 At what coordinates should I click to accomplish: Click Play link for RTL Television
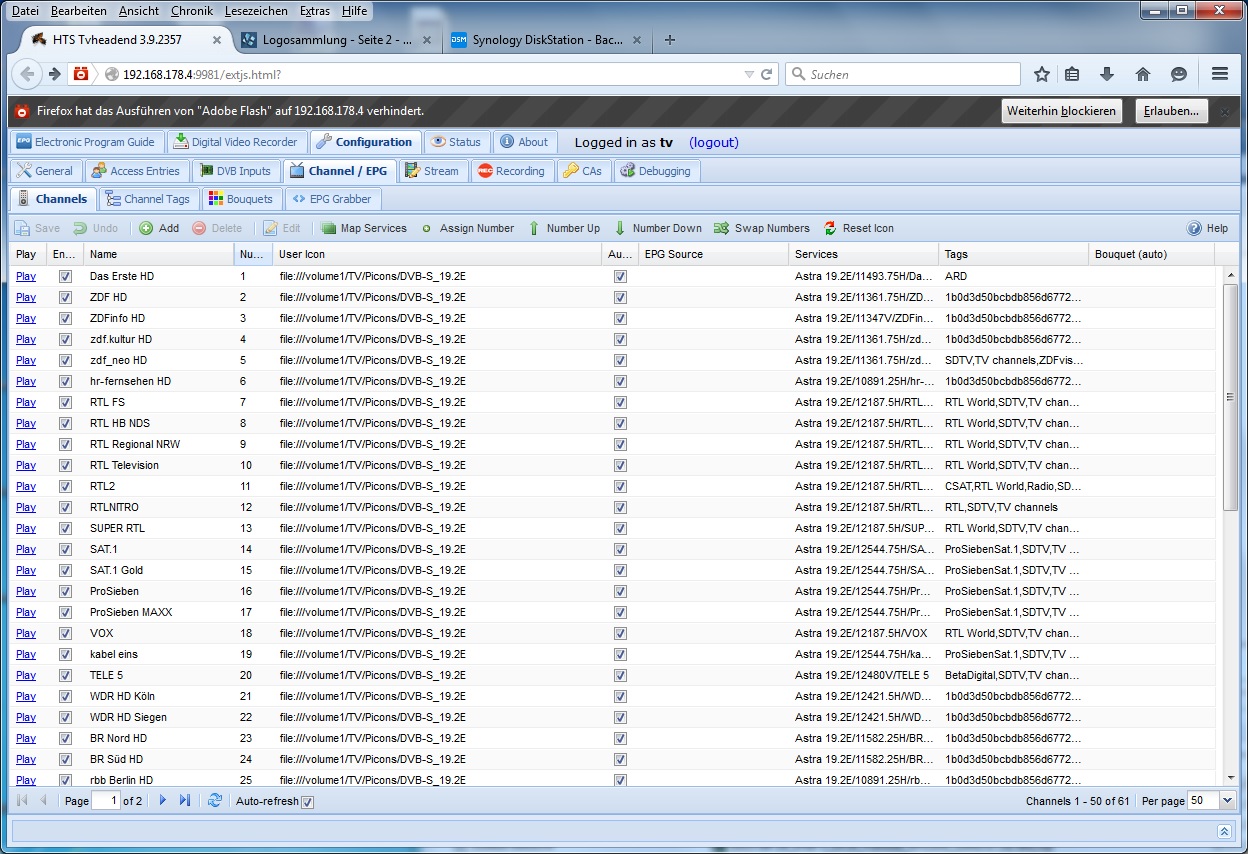click(26, 465)
